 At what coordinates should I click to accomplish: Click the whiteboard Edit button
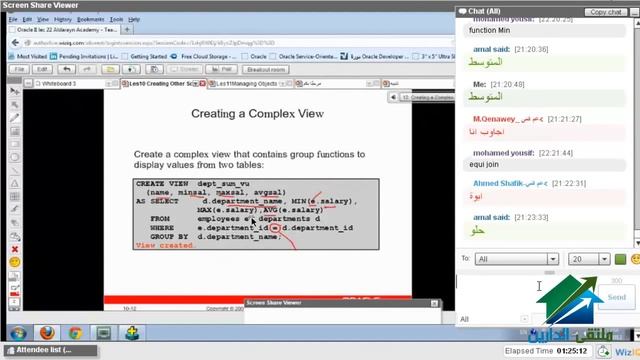[42, 69]
